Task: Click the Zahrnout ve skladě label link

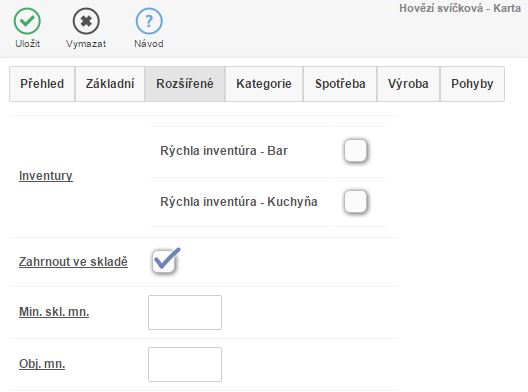Action: 73,262
